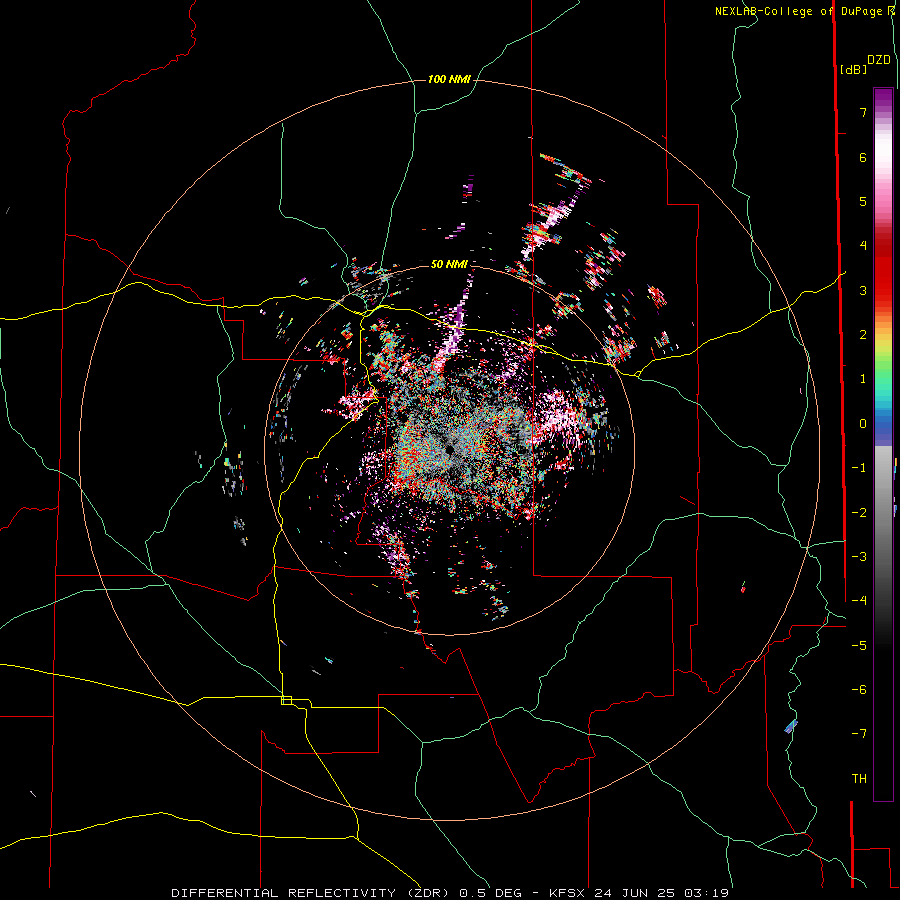Screen dimensions: 900x900
Task: Click the 4 value on the color scale
Action: [863, 246]
